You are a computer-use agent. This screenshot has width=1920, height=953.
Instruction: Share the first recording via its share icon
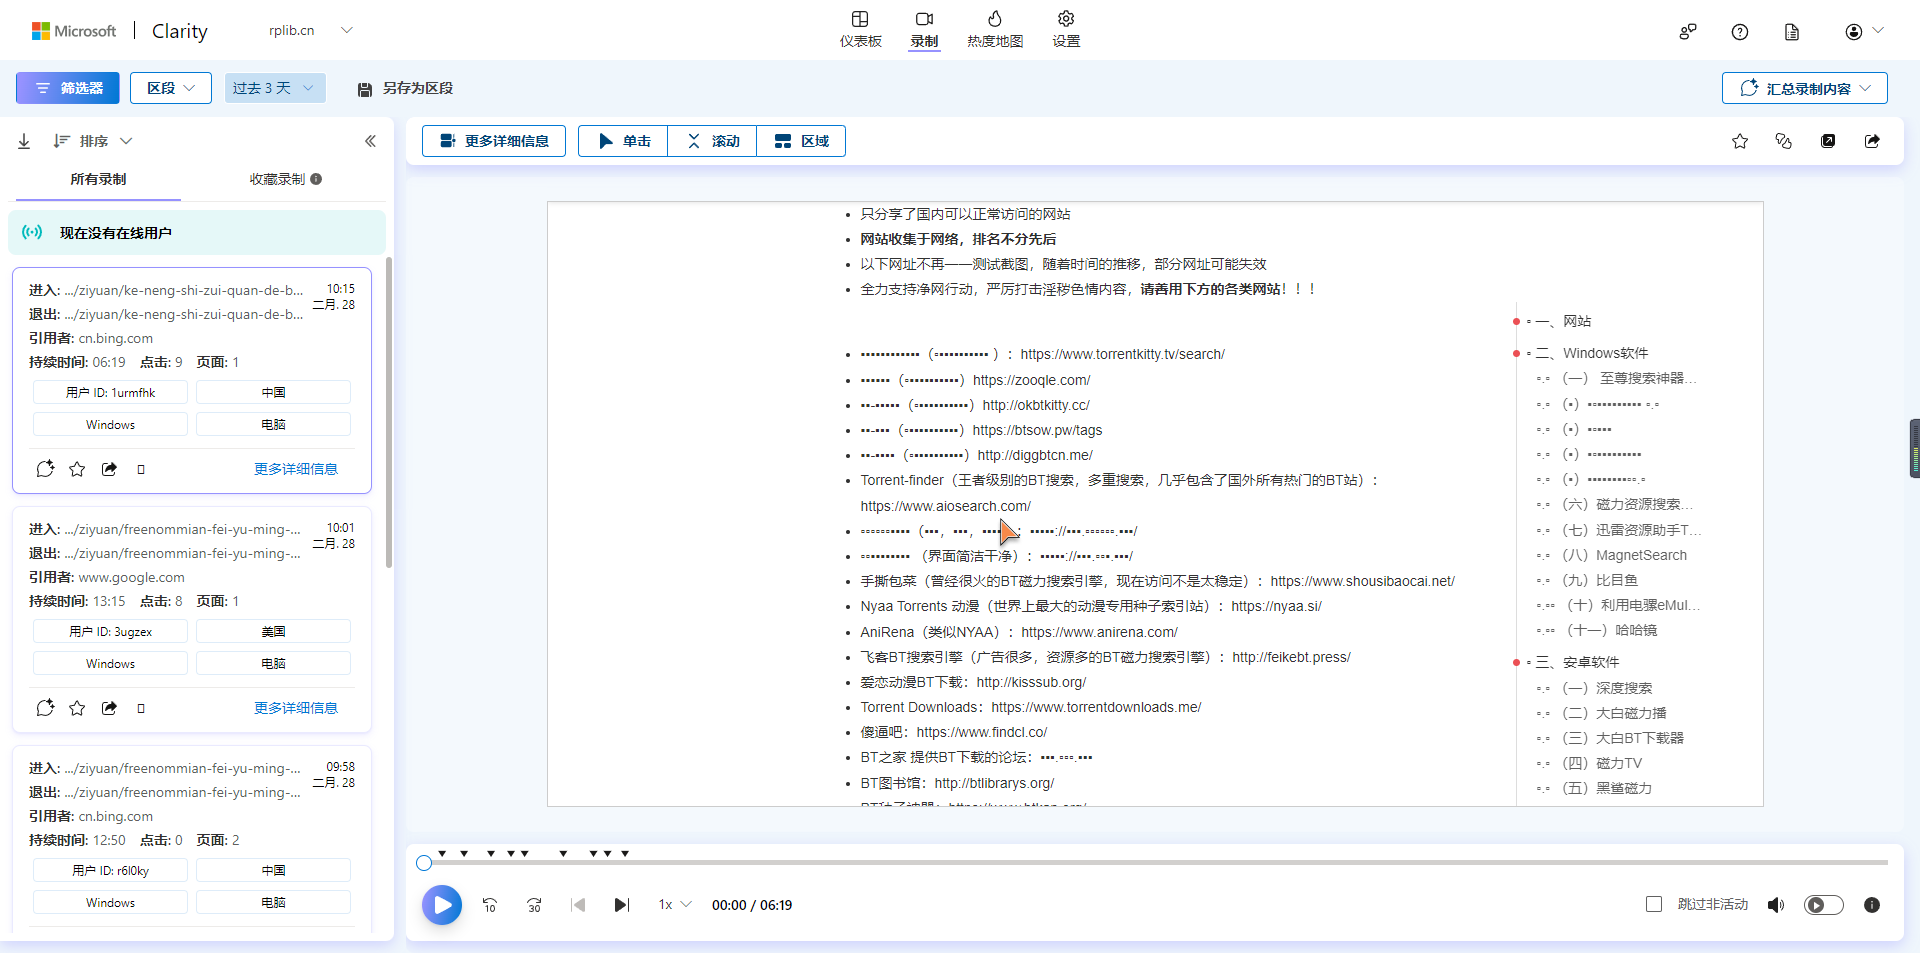click(109, 468)
